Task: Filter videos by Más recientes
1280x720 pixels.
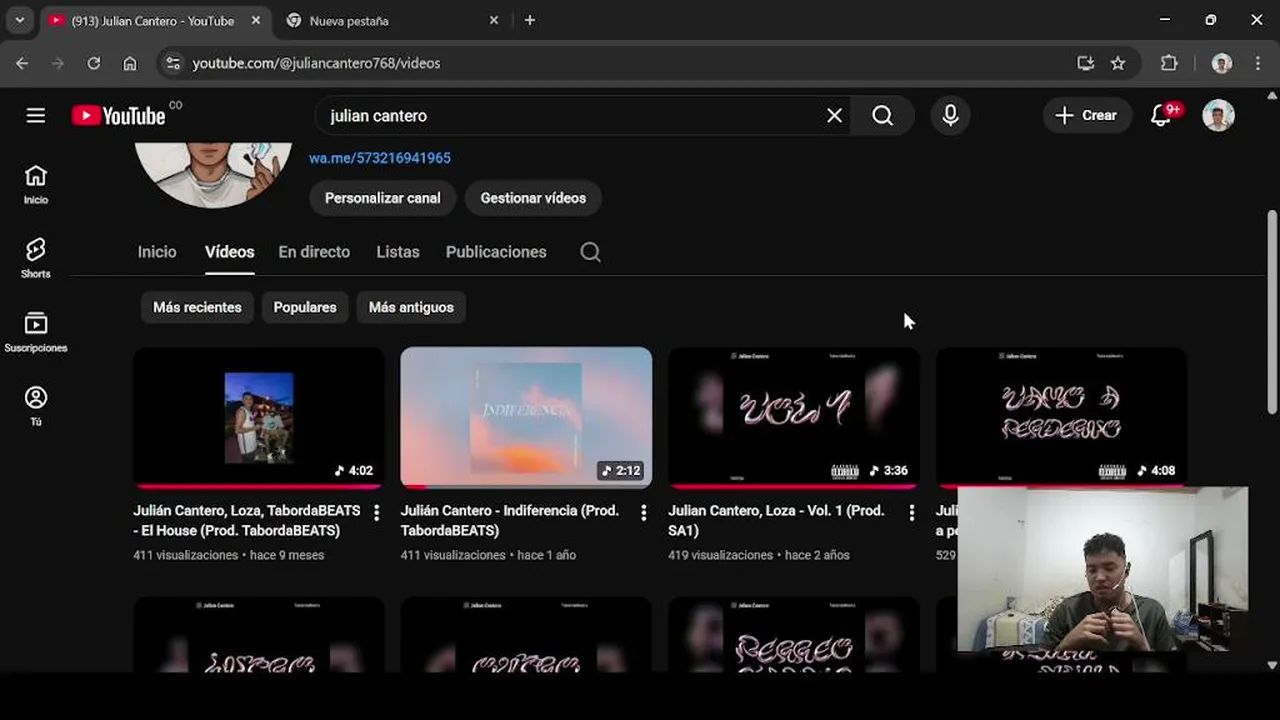Action: (x=197, y=307)
